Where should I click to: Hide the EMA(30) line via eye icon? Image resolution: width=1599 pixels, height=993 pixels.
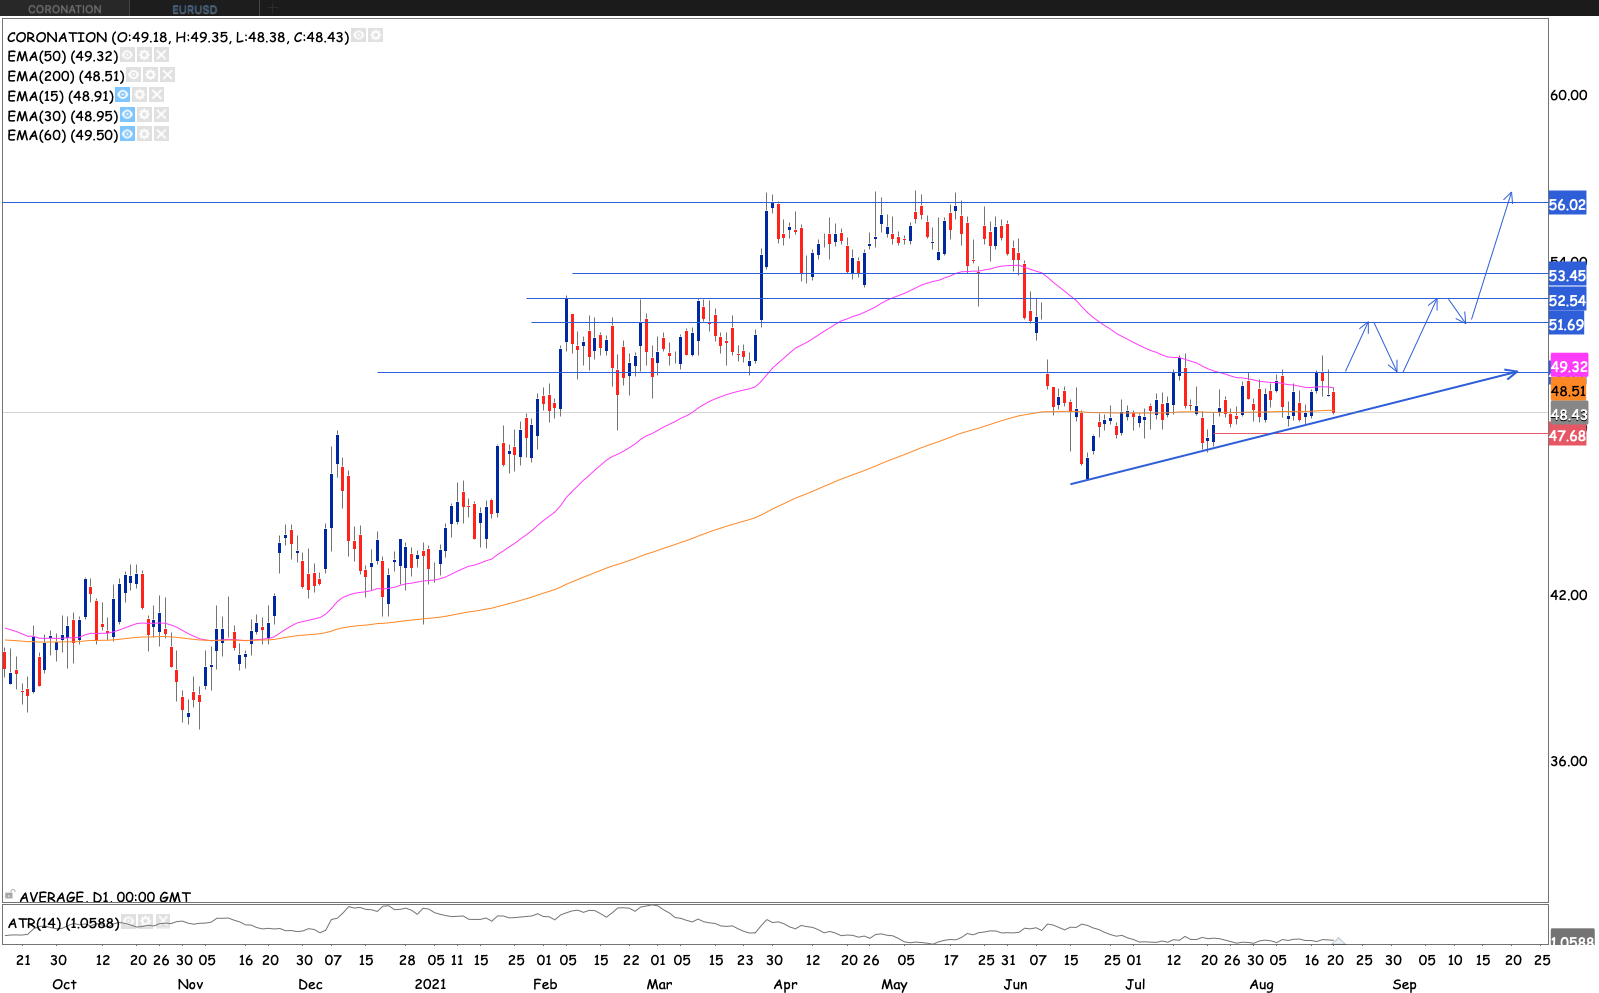[127, 115]
